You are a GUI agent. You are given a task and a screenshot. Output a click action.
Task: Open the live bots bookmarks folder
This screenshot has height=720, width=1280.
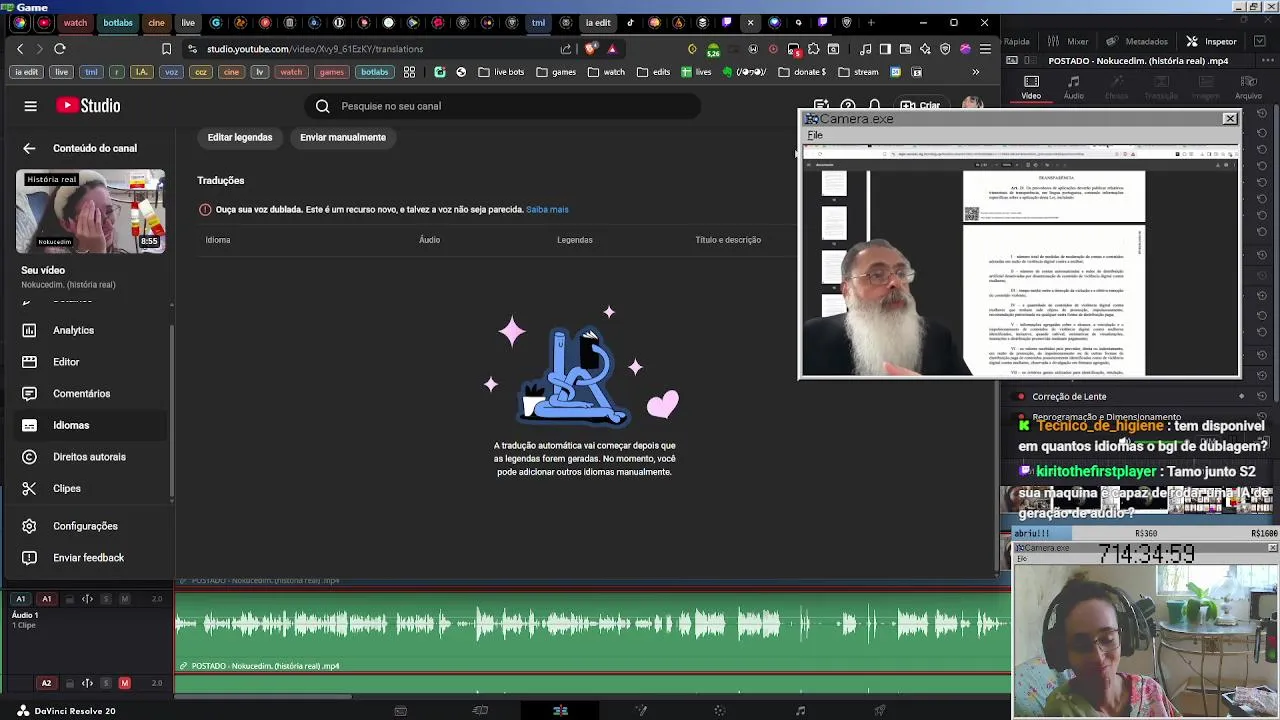pyautogui.click(x=501, y=72)
